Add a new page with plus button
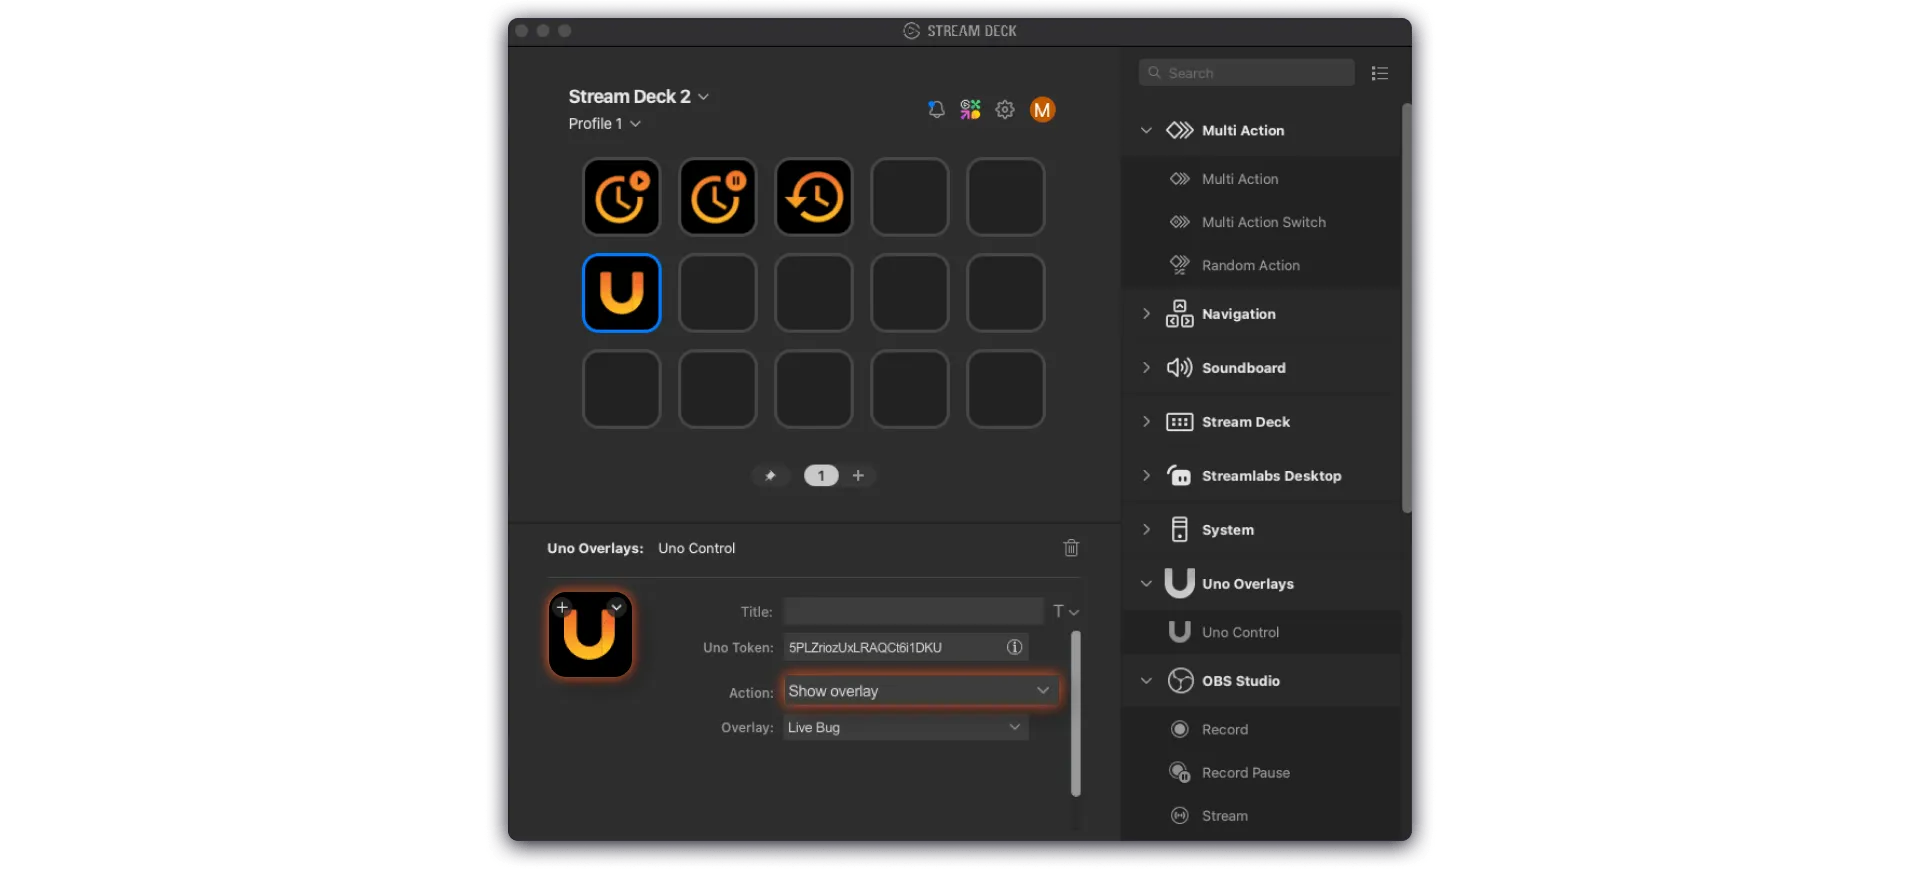The height and width of the screenshot is (870, 1920). coord(858,476)
